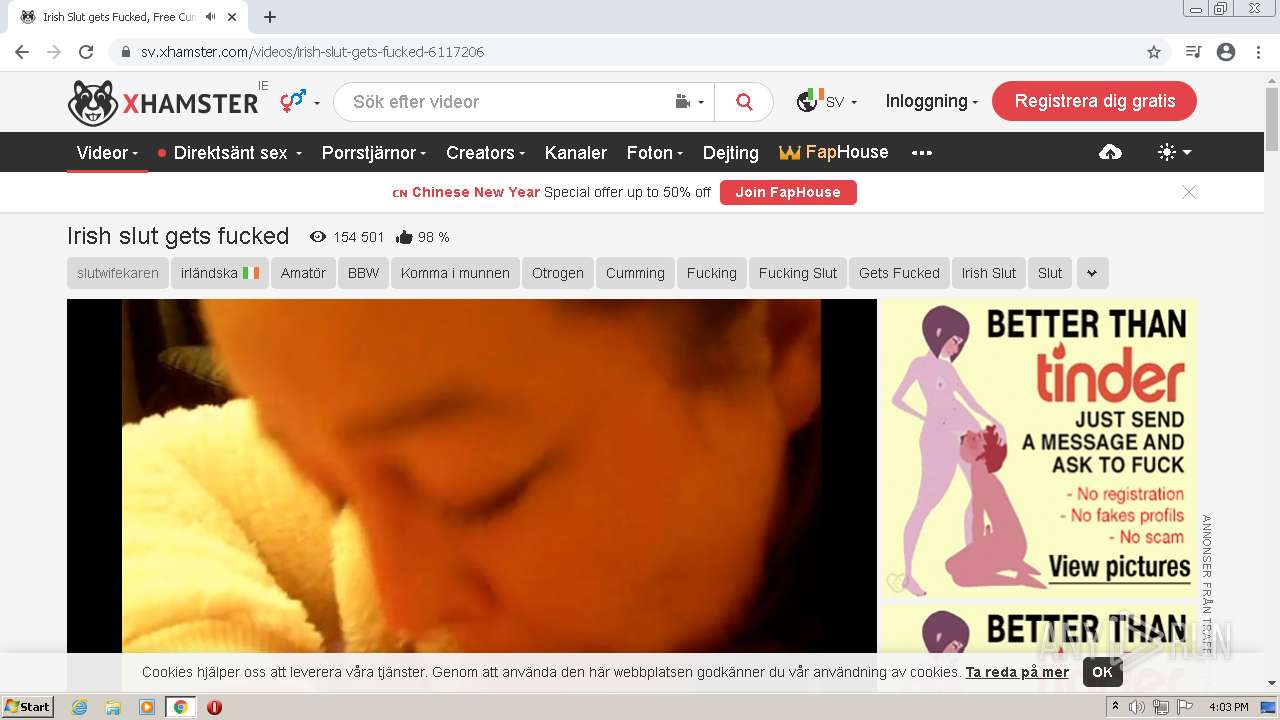Viewport: 1280px width, 720px height.
Task: Reload the current page
Action: pos(86,52)
